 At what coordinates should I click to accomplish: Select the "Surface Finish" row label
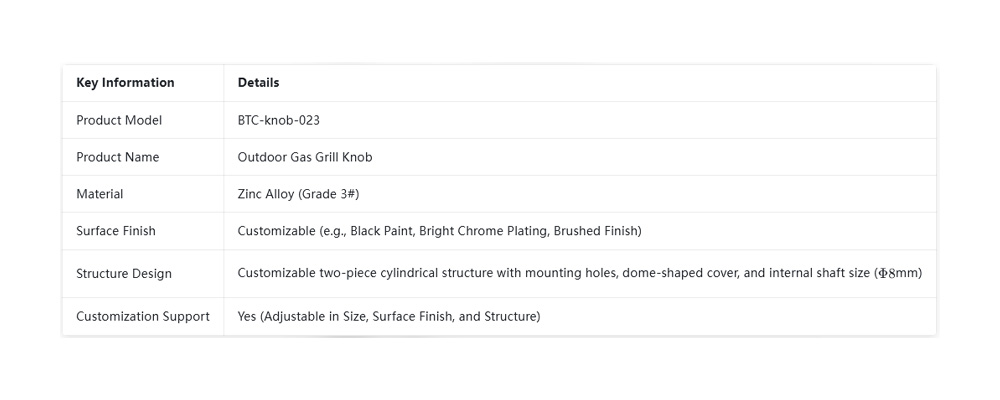tap(116, 231)
